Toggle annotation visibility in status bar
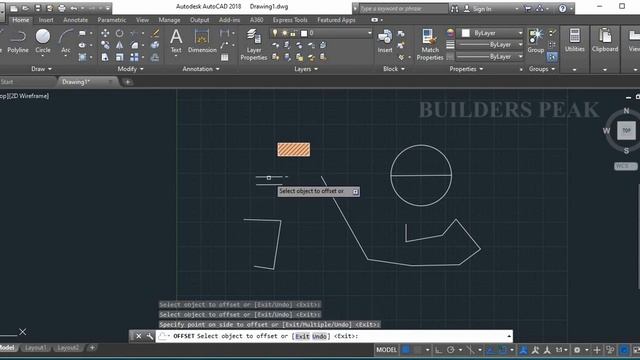 coord(523,350)
